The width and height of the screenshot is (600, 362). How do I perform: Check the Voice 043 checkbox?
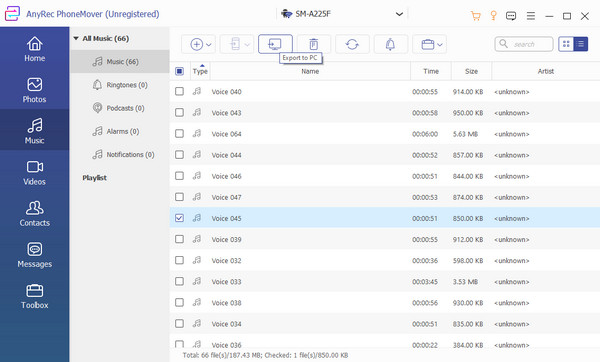[x=179, y=113]
